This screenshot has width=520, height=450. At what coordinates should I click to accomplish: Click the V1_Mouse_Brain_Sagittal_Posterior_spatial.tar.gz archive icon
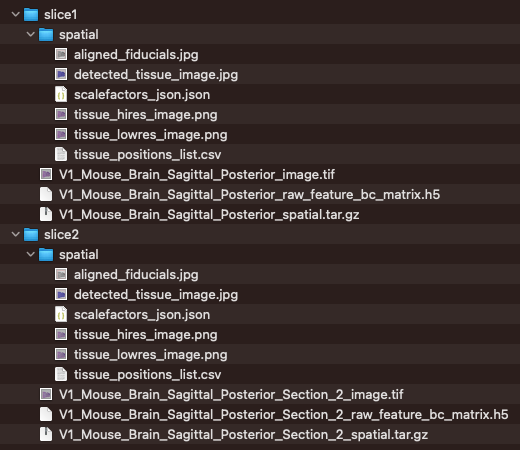(x=46, y=214)
